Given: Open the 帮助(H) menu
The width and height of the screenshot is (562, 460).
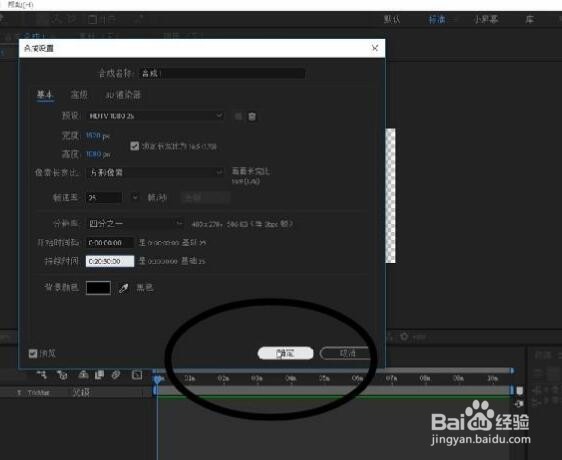Looking at the screenshot, I should pyautogui.click(x=21, y=5).
